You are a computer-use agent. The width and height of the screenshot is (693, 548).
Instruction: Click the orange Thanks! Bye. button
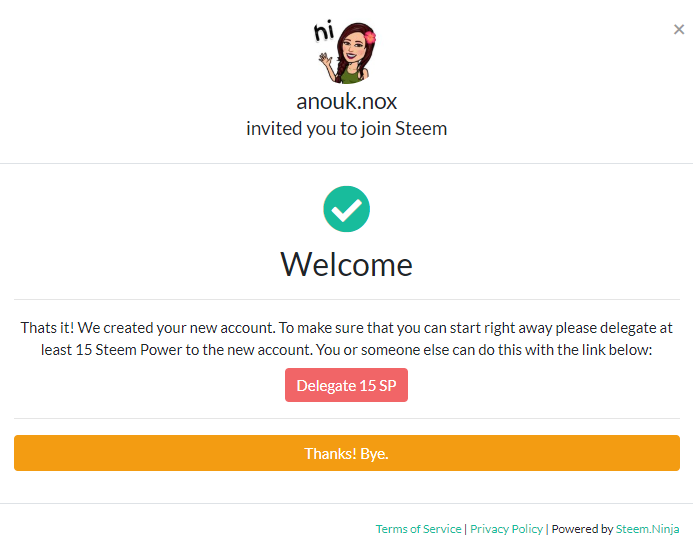tap(346, 453)
